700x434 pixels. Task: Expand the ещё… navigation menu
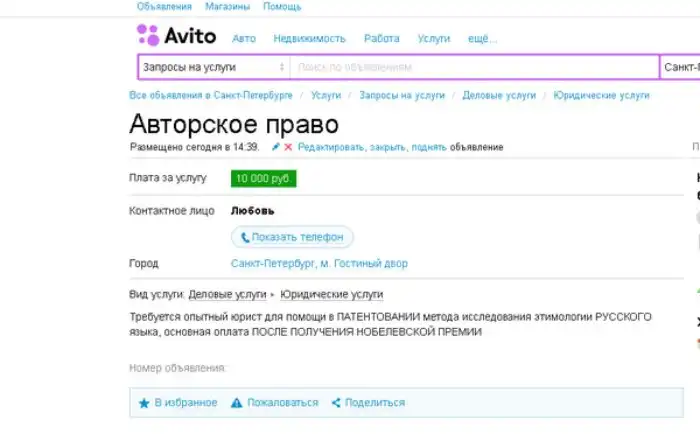pos(482,38)
